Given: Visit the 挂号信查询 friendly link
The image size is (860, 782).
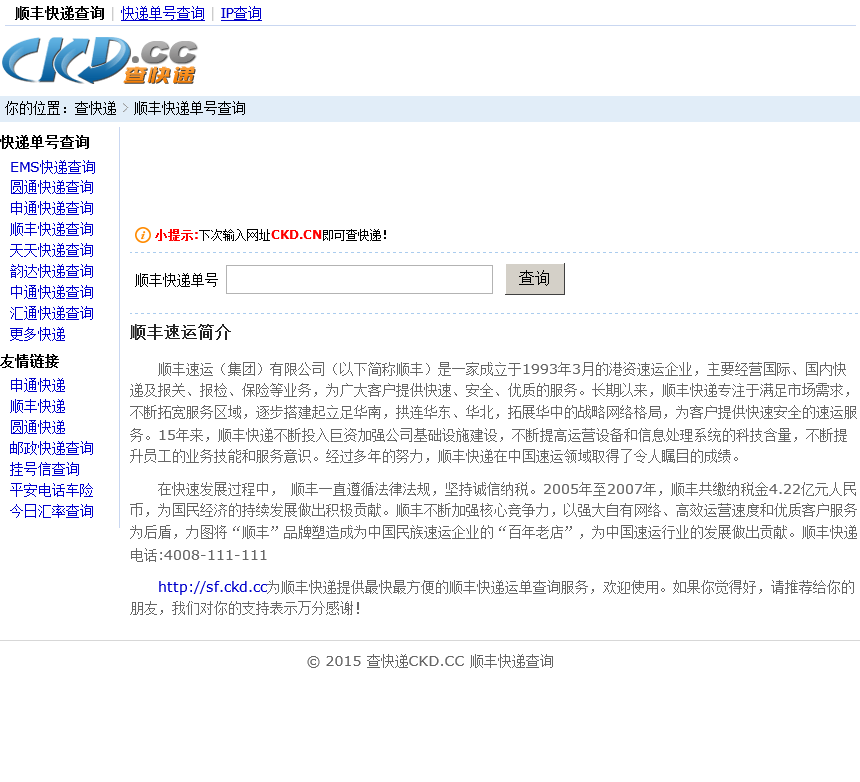Looking at the screenshot, I should pyautogui.click(x=45, y=469).
